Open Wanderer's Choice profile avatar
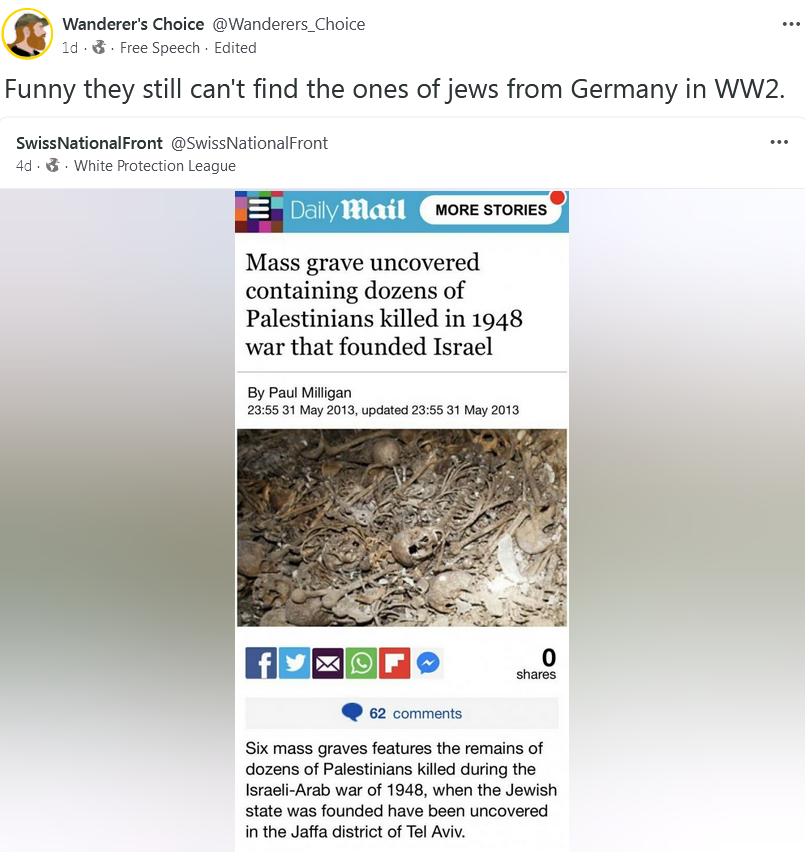 point(27,34)
